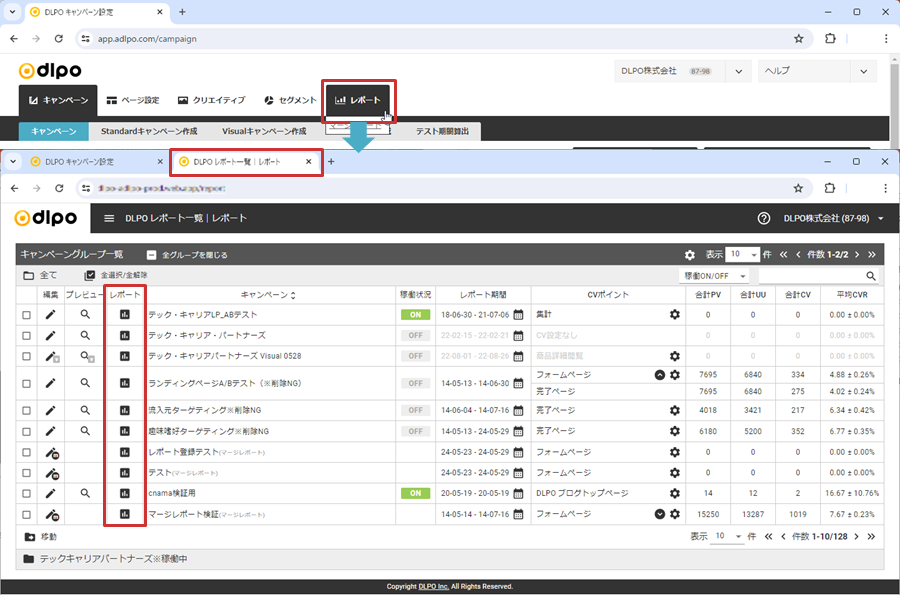Screen dimensions: 900x595
Task: Open calendar for 18-06-30 - 21-07-06 period
Action: pyautogui.click(x=518, y=314)
